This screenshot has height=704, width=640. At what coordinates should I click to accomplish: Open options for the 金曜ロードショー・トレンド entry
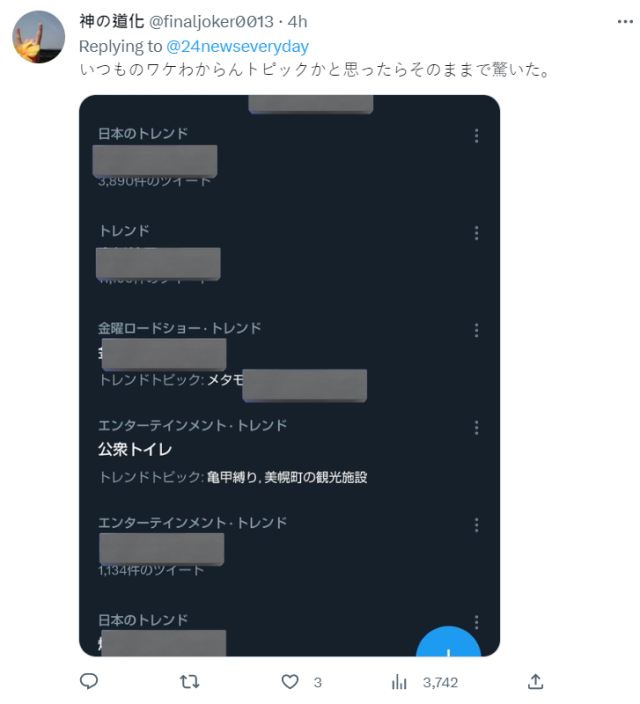pyautogui.click(x=476, y=330)
